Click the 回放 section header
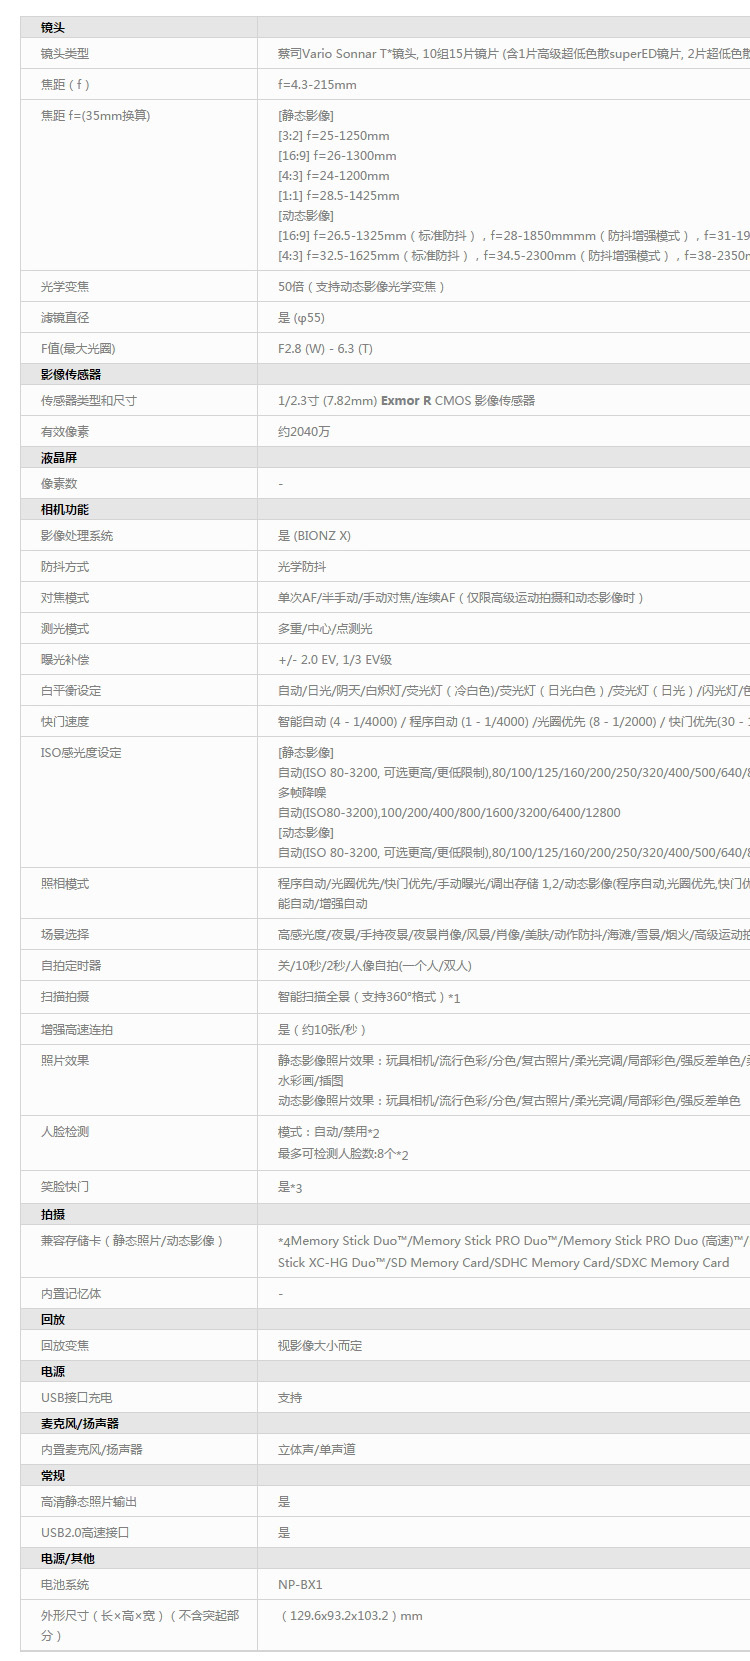 click(52, 1320)
